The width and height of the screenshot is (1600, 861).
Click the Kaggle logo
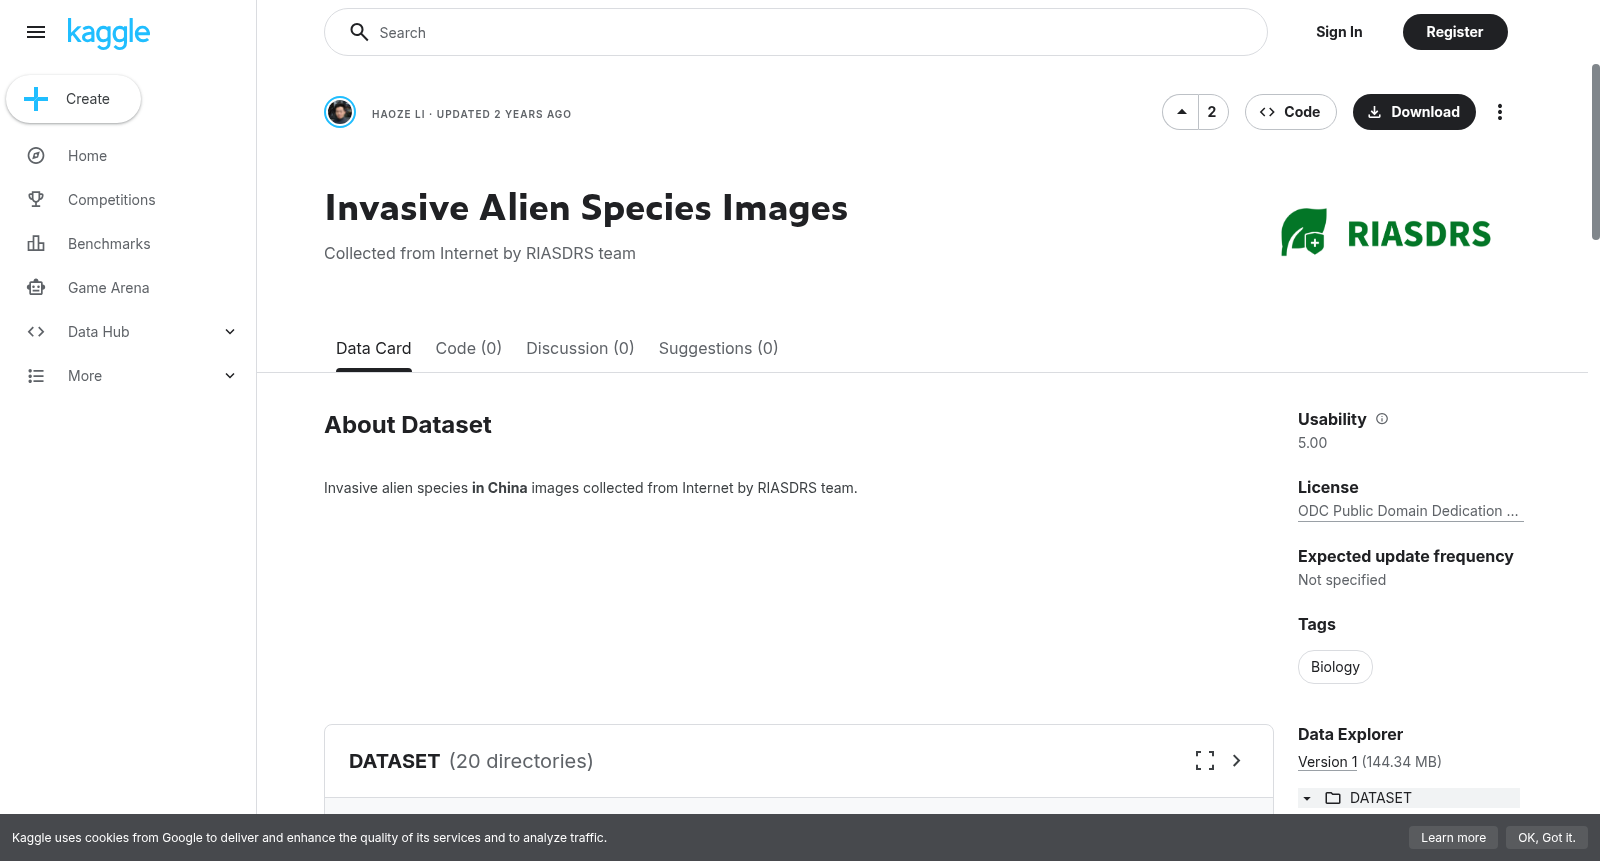pyautogui.click(x=108, y=33)
